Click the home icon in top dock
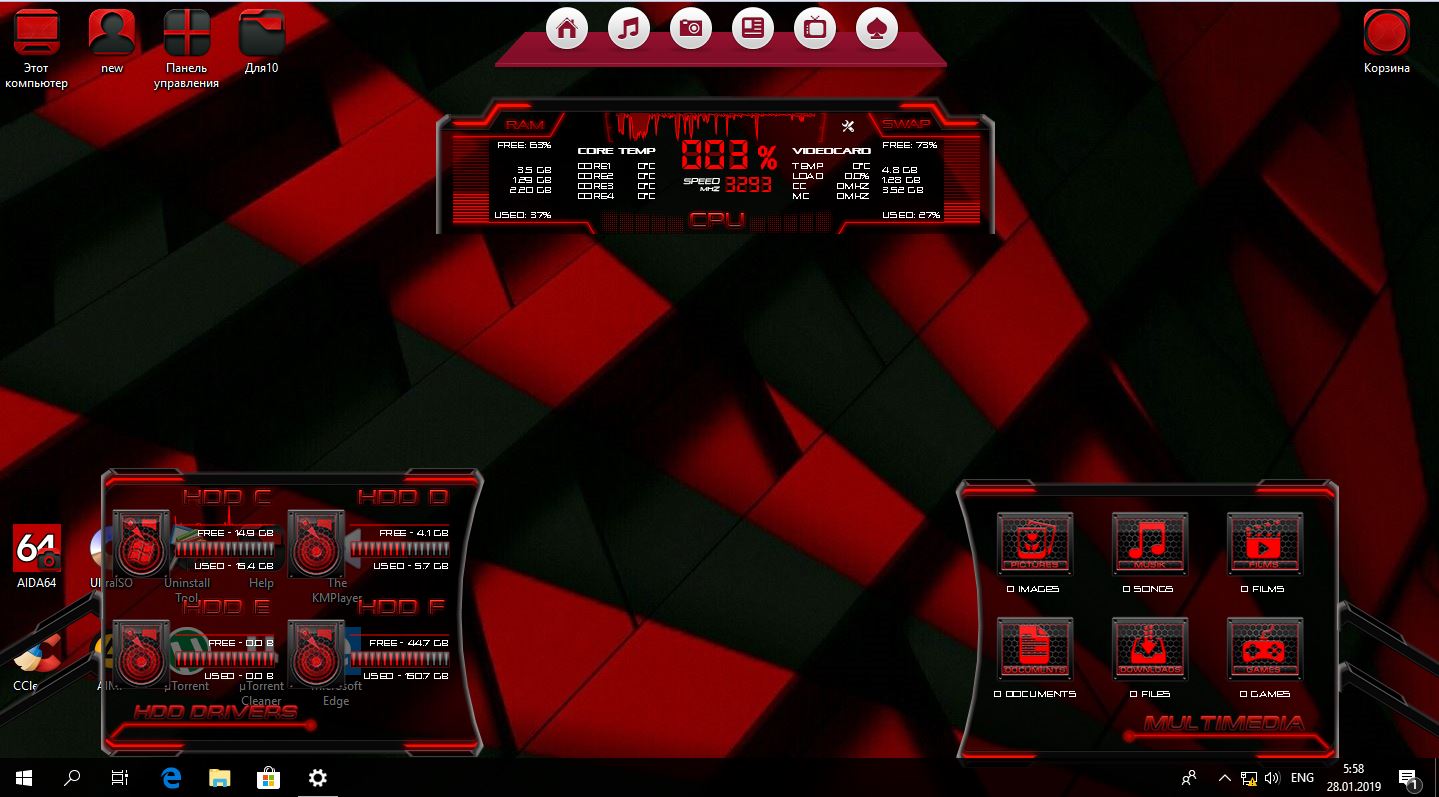 point(567,29)
